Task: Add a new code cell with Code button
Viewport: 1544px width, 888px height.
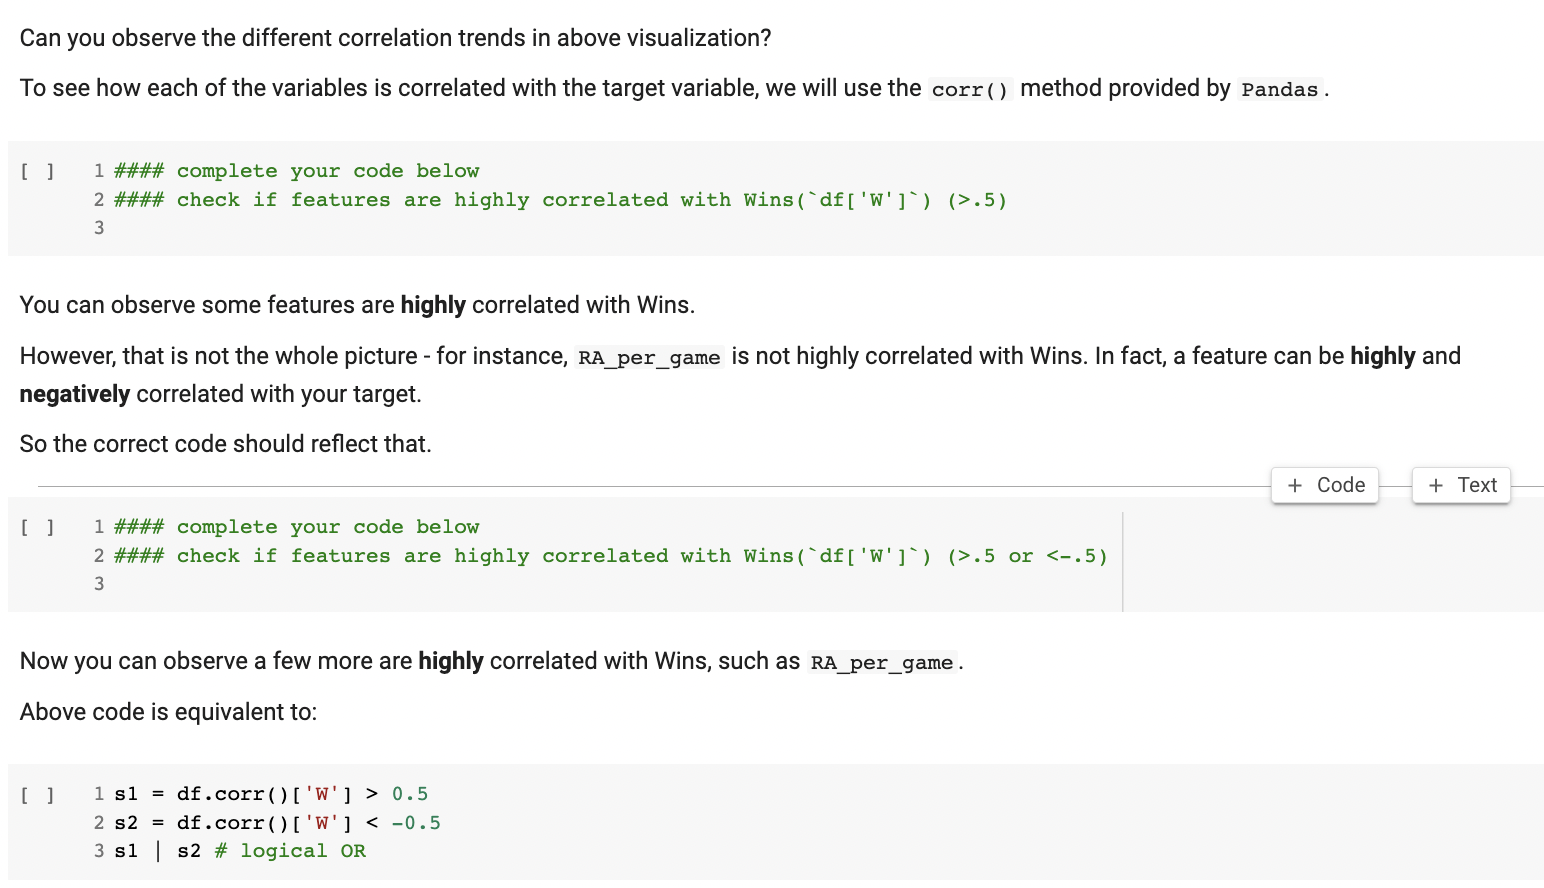Action: tap(1325, 485)
